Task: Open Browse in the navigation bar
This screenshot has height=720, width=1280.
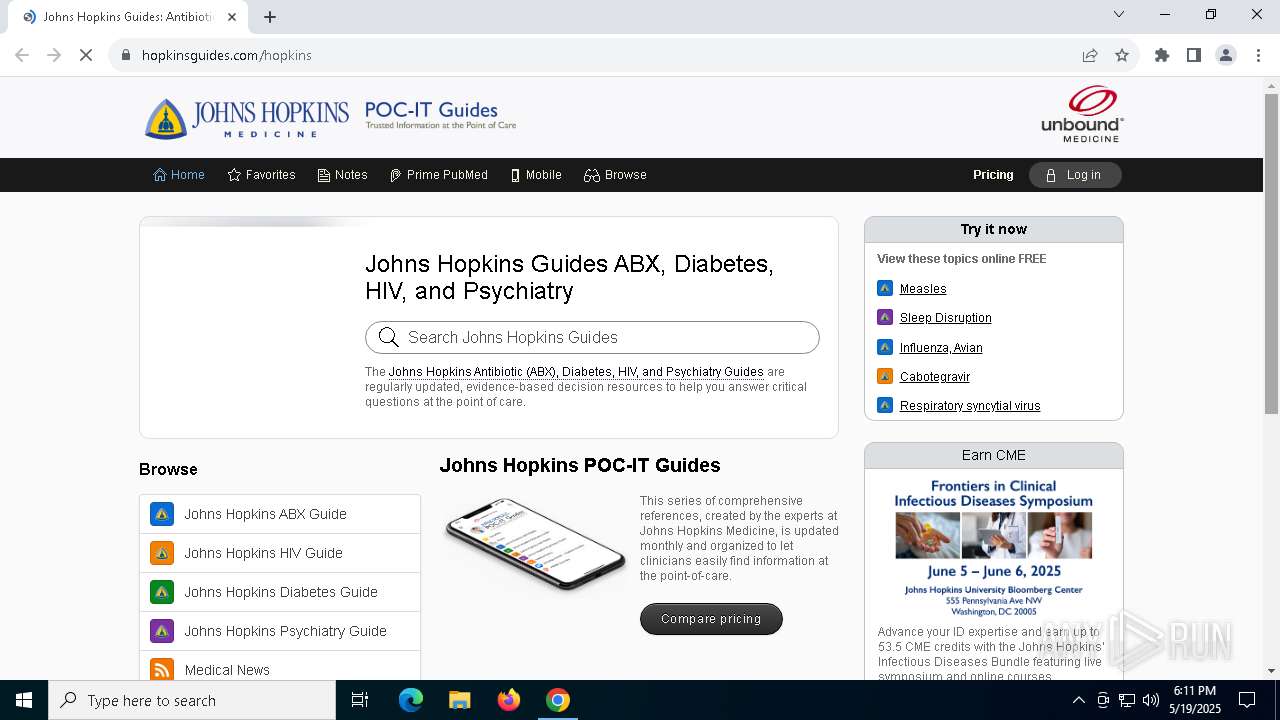Action: pyautogui.click(x=615, y=175)
